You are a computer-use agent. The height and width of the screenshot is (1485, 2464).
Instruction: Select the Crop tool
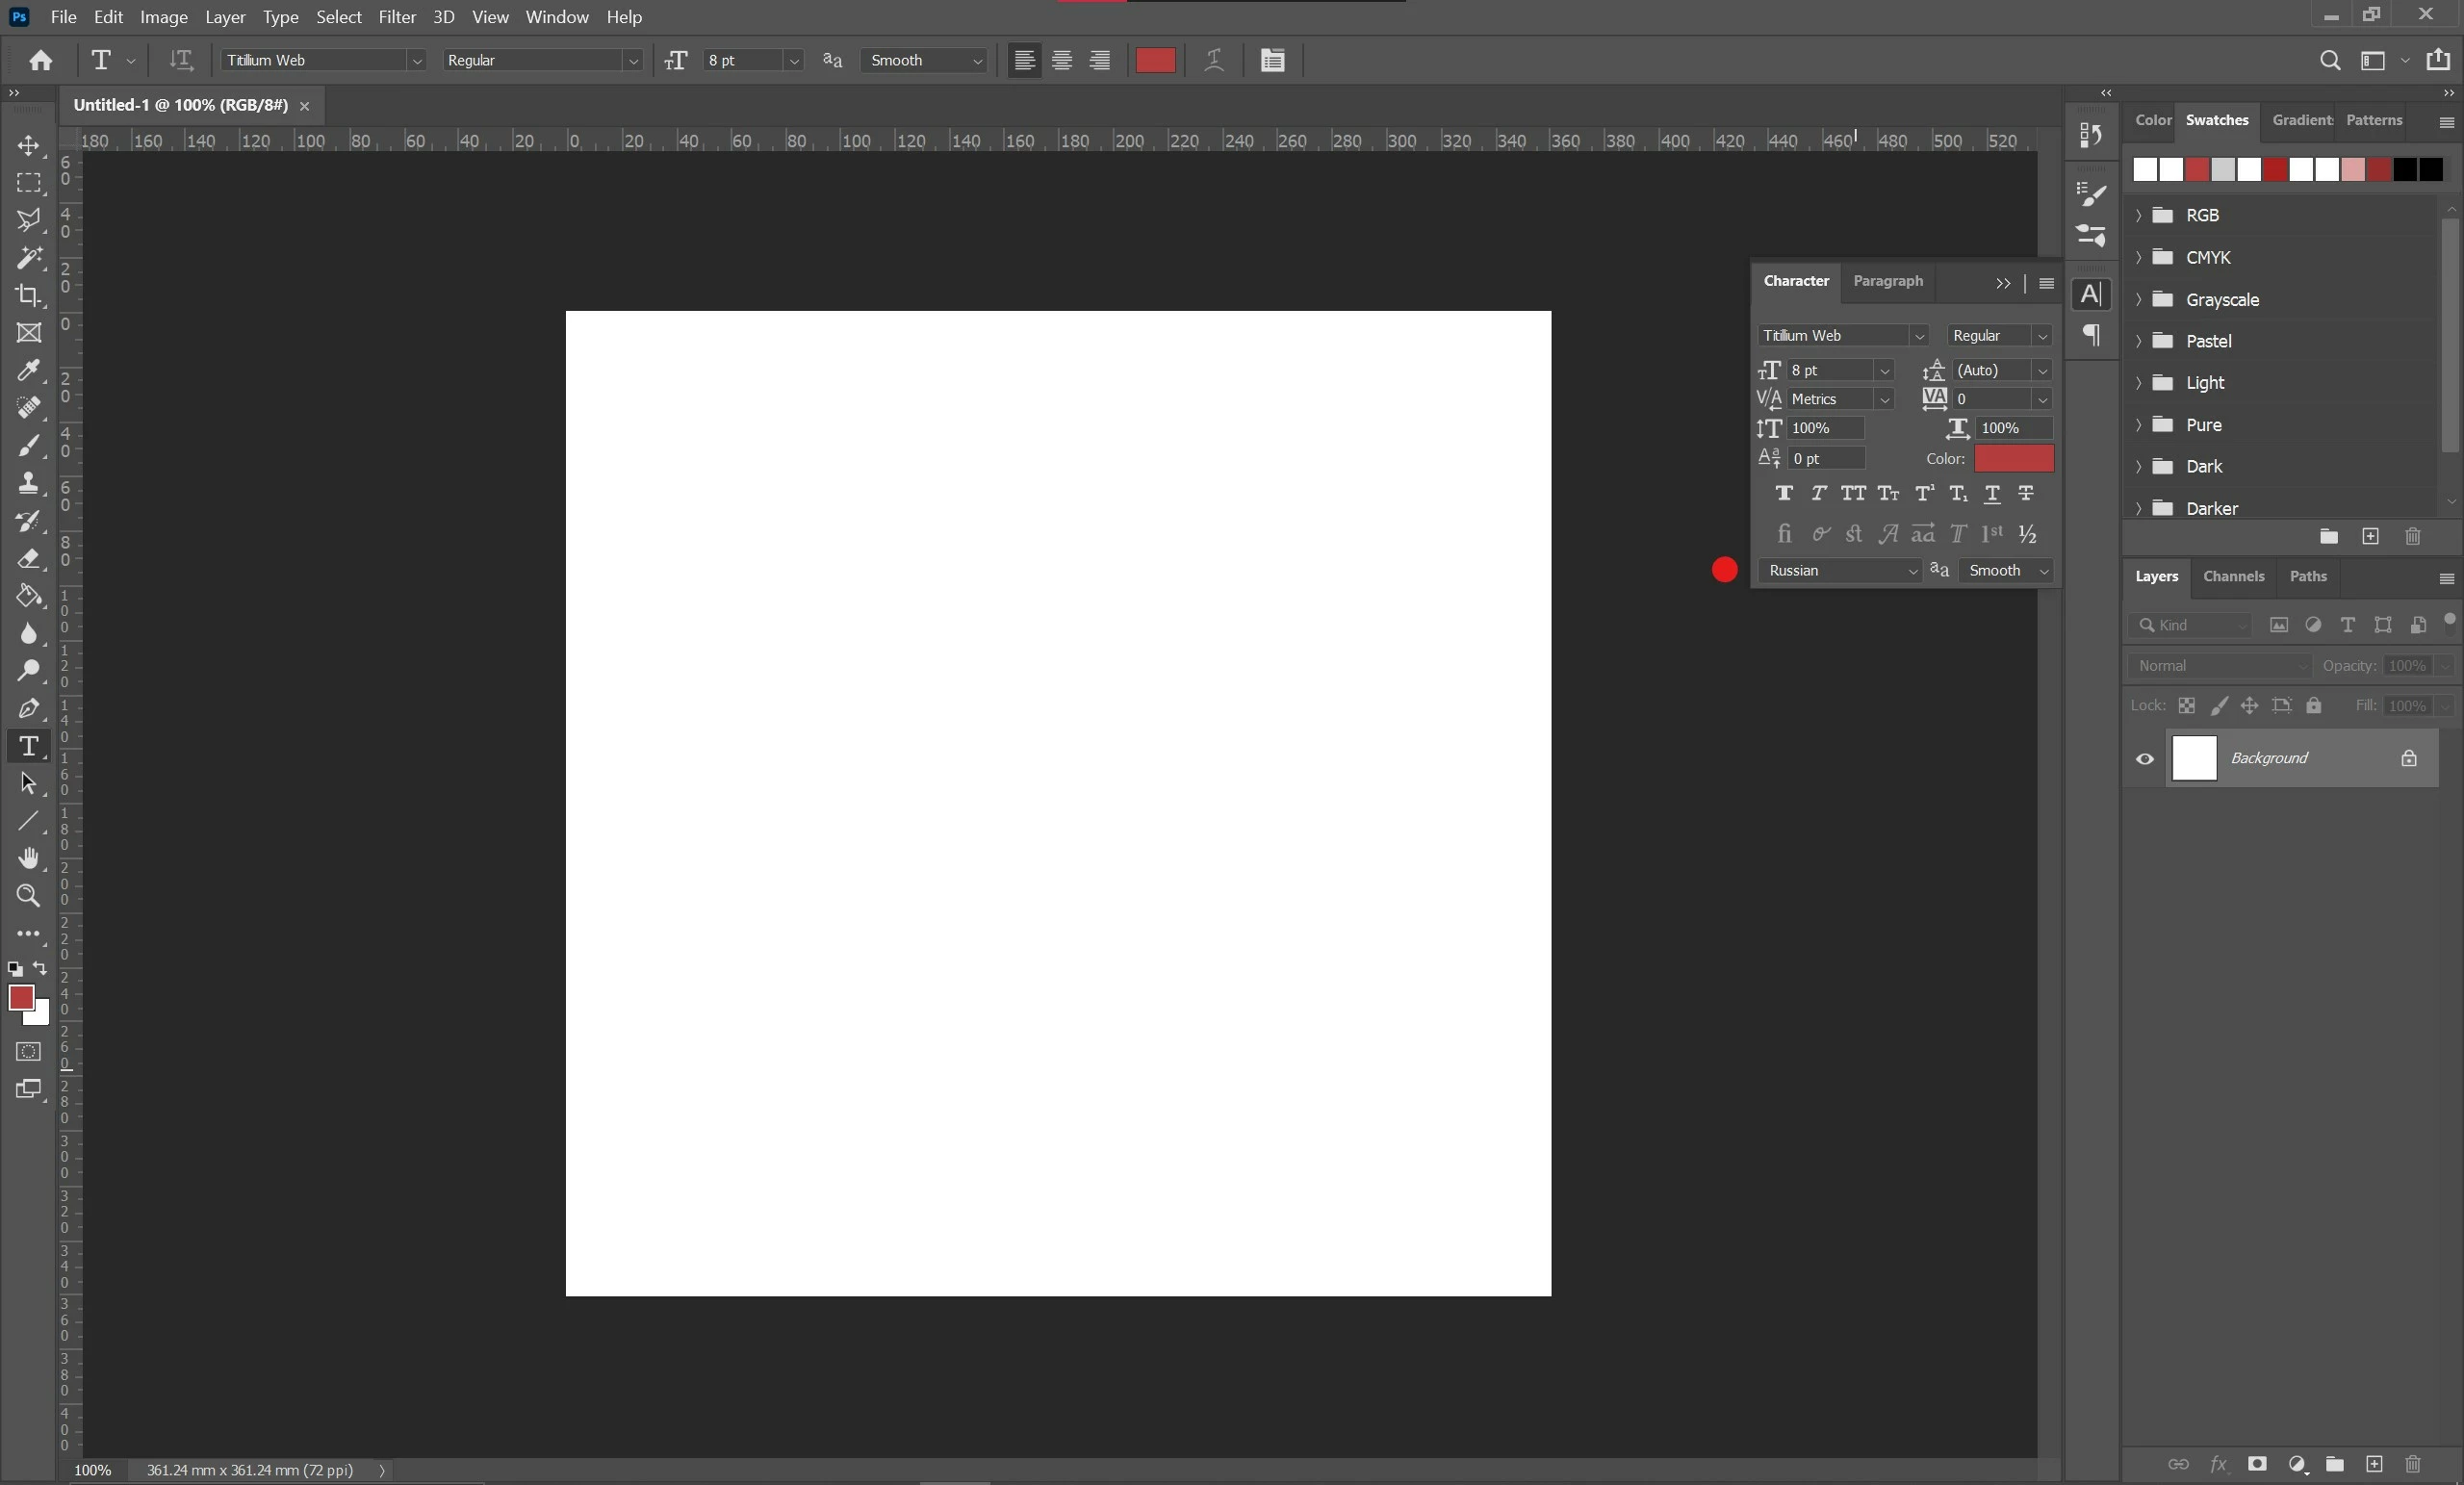point(28,295)
